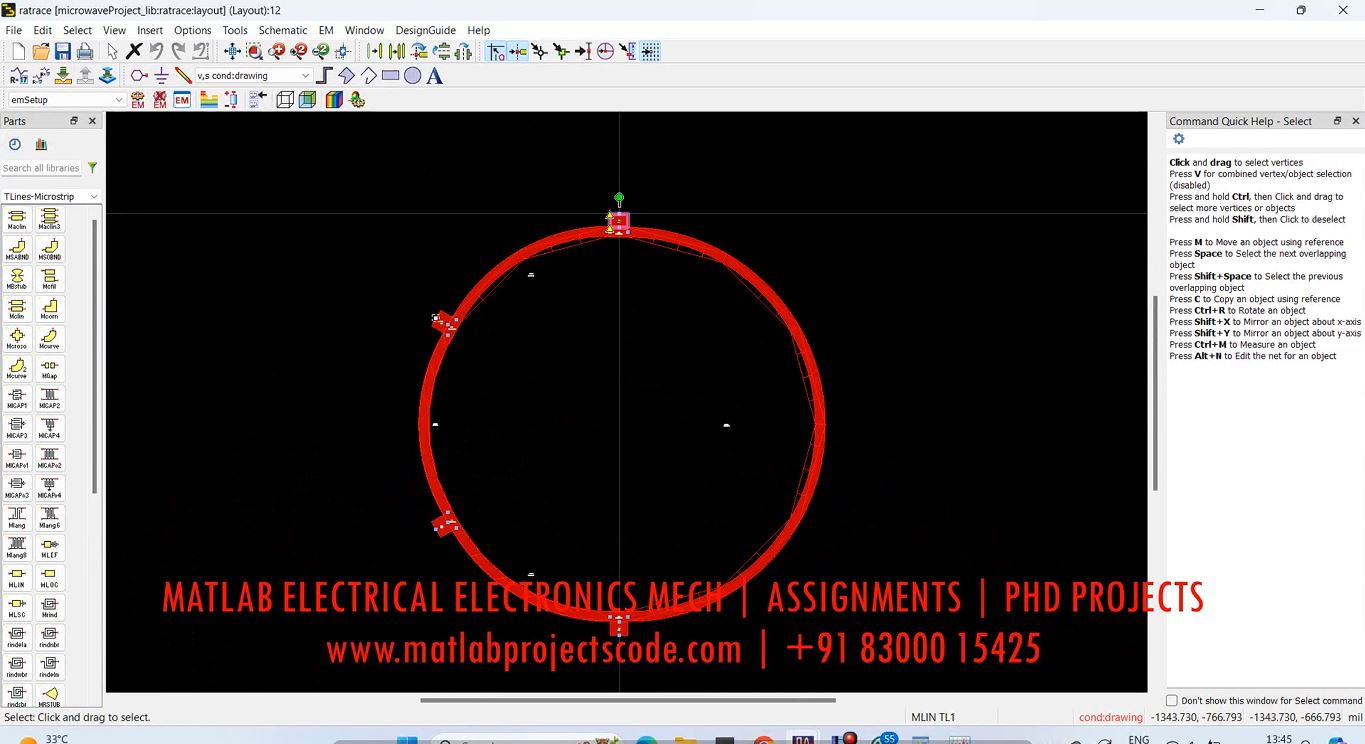Screen dimensions: 1365x744
Task: Toggle the snap to arc center icon
Action: tap(605, 52)
